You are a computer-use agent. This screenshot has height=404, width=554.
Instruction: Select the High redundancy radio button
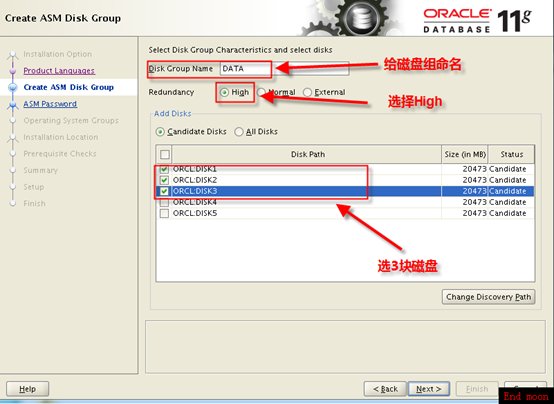[224, 93]
